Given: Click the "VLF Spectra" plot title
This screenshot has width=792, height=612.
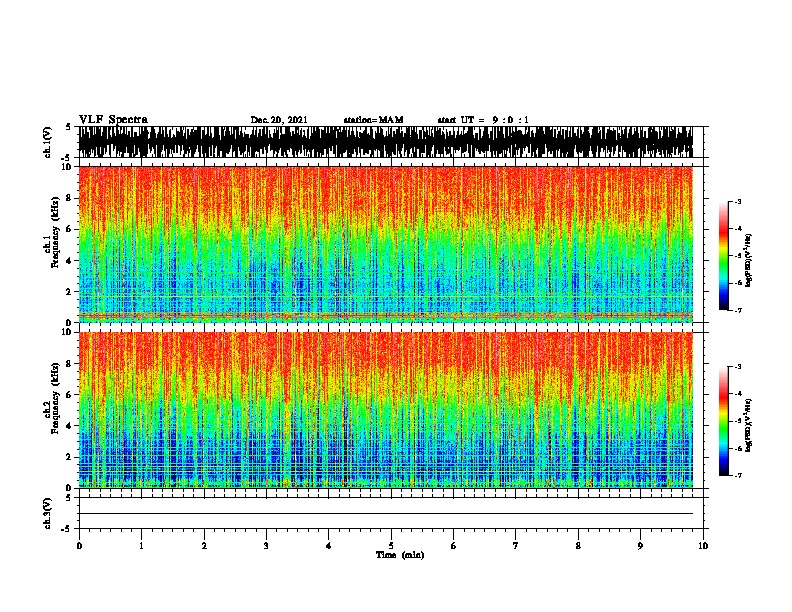Looking at the screenshot, I should click(x=113, y=120).
